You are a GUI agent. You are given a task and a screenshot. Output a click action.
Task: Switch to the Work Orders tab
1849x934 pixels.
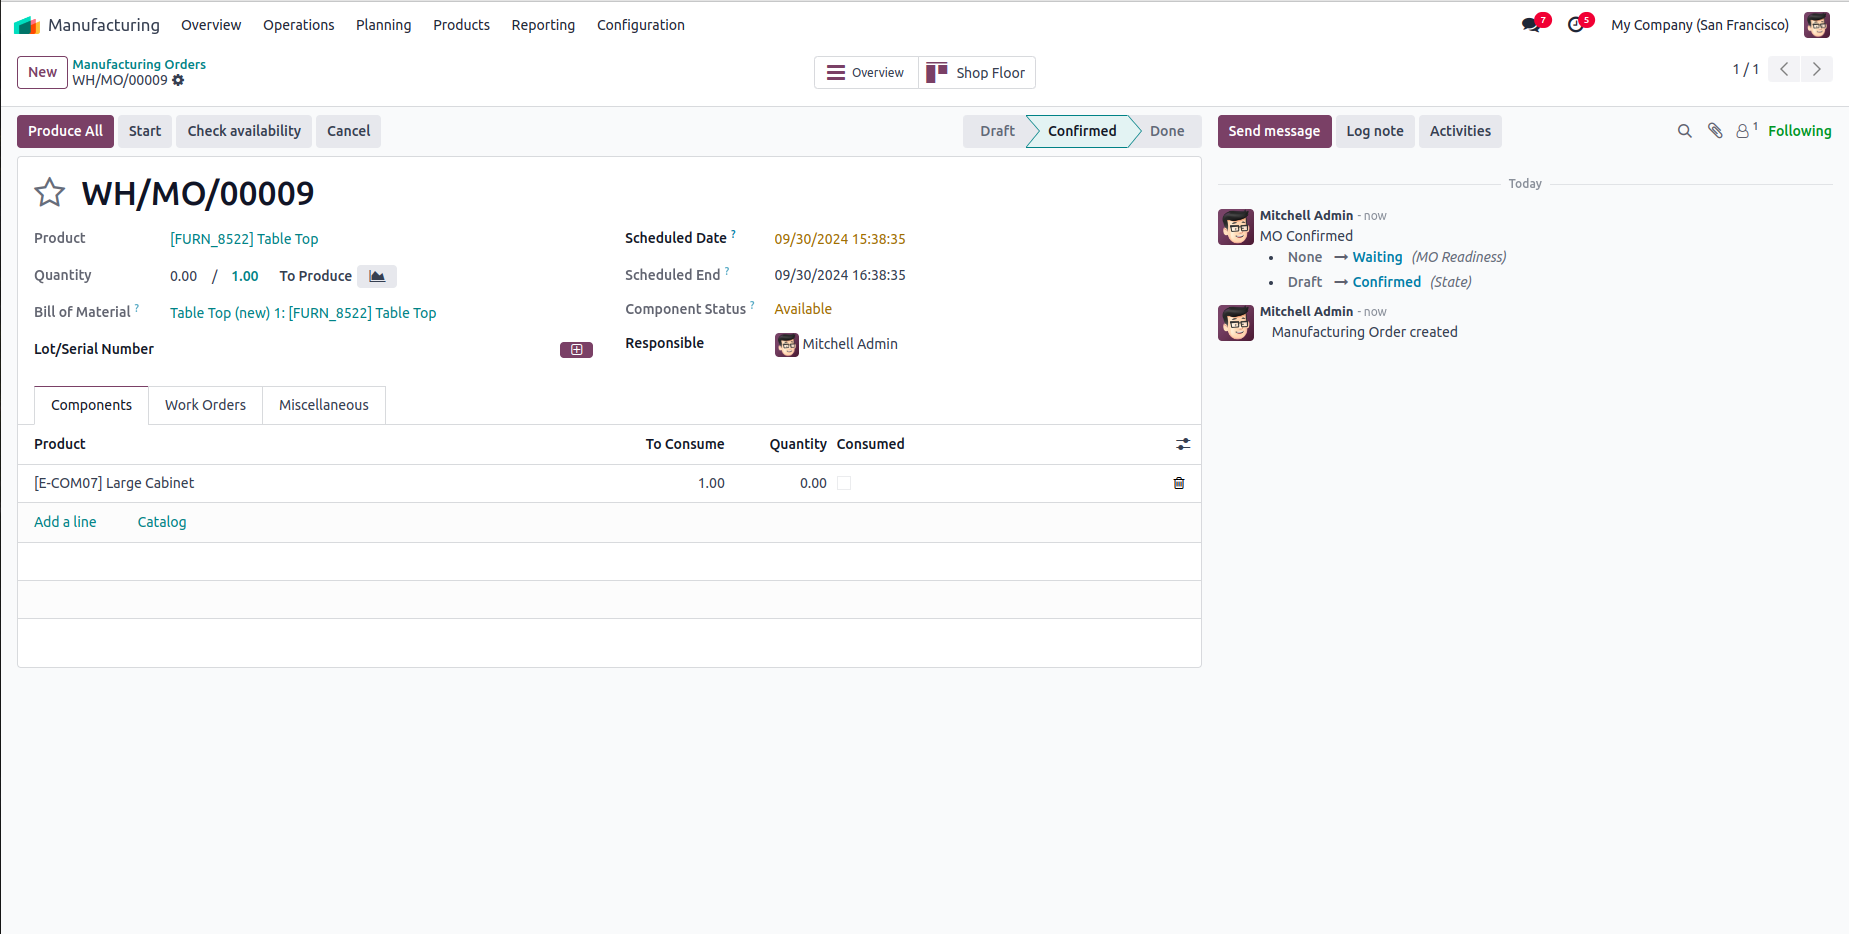(205, 405)
